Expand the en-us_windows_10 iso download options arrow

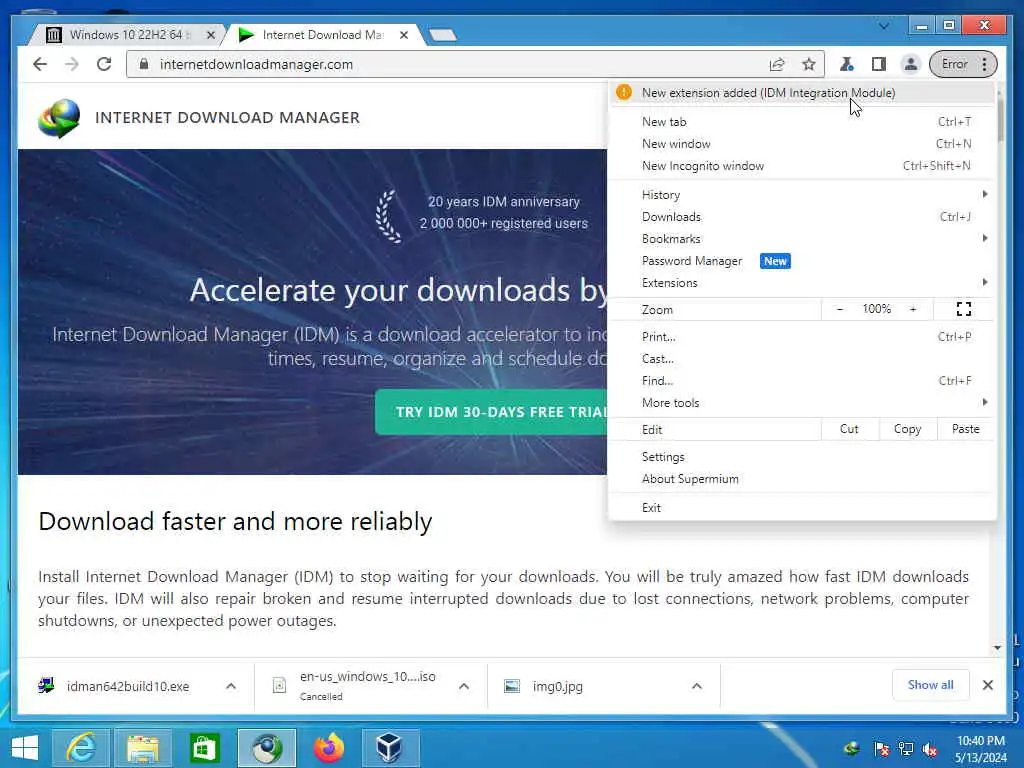coord(464,686)
